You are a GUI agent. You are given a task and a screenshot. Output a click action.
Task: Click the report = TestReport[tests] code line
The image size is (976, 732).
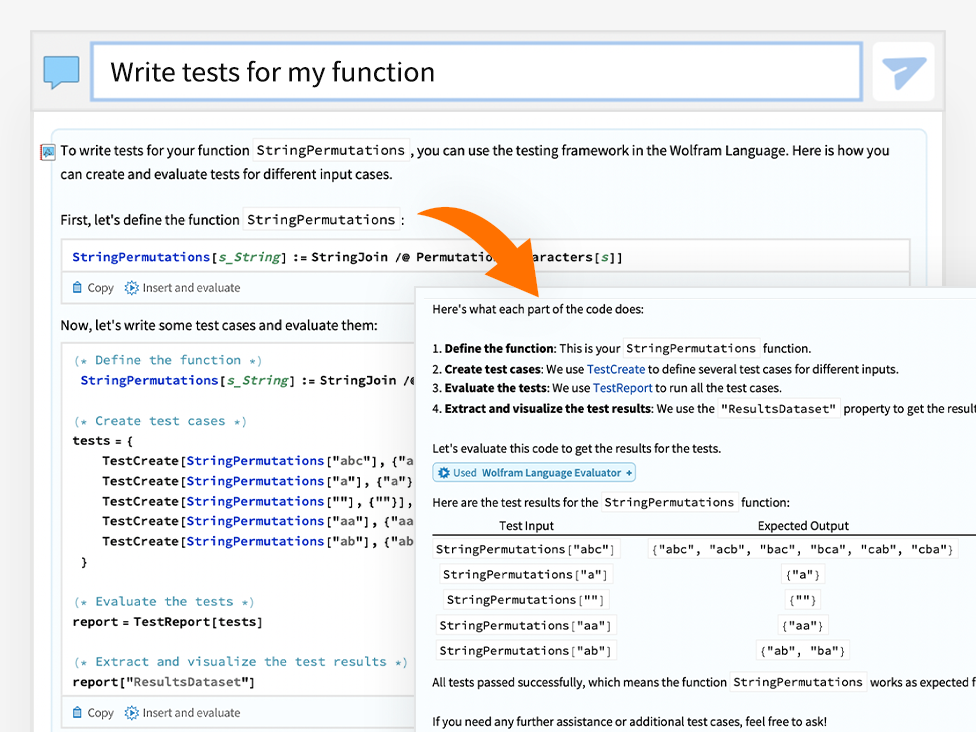[168, 622]
